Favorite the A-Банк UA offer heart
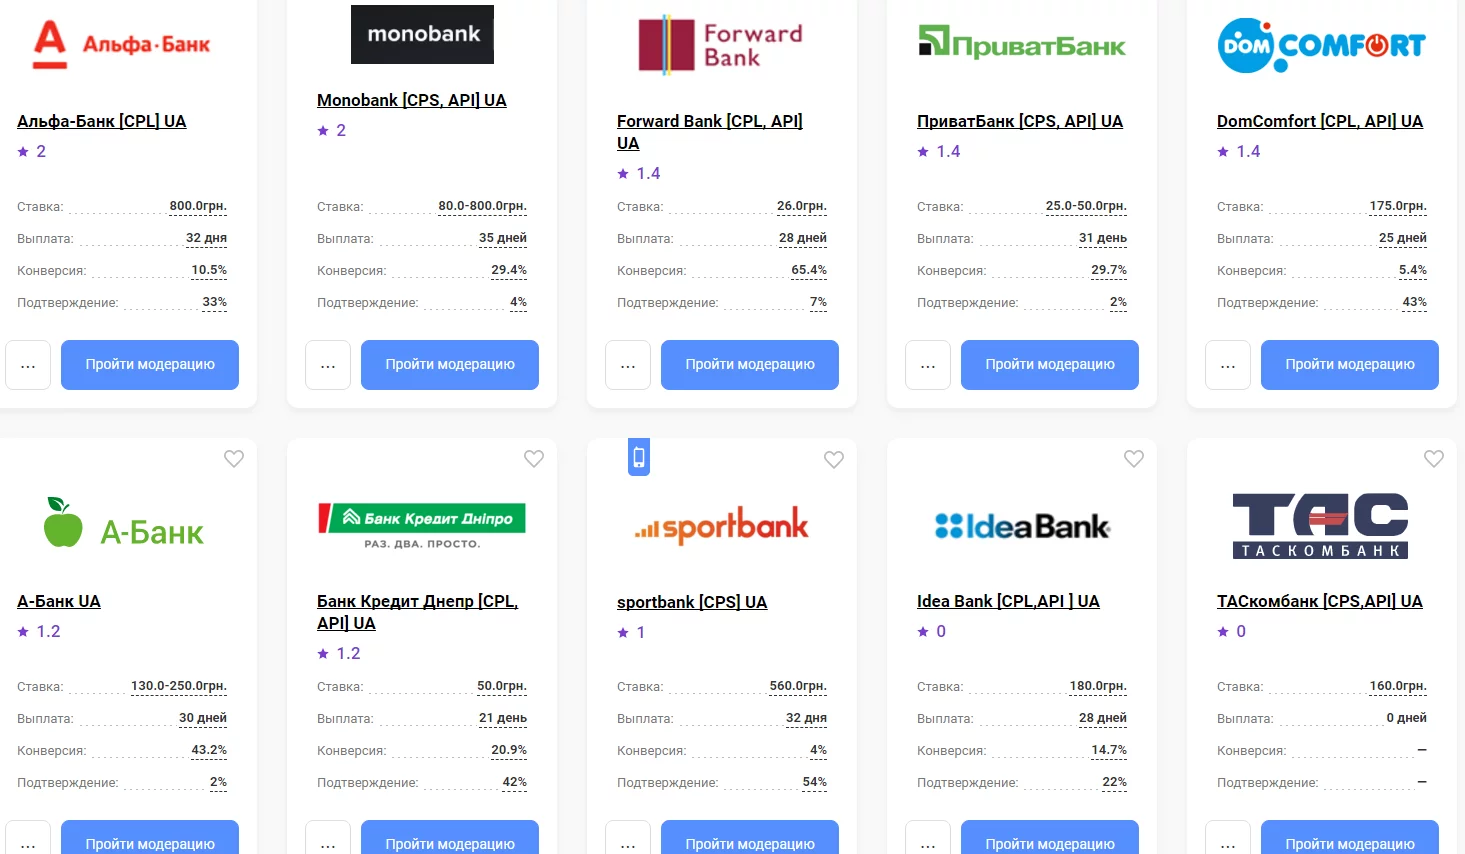The height and width of the screenshot is (854, 1465). (x=234, y=459)
